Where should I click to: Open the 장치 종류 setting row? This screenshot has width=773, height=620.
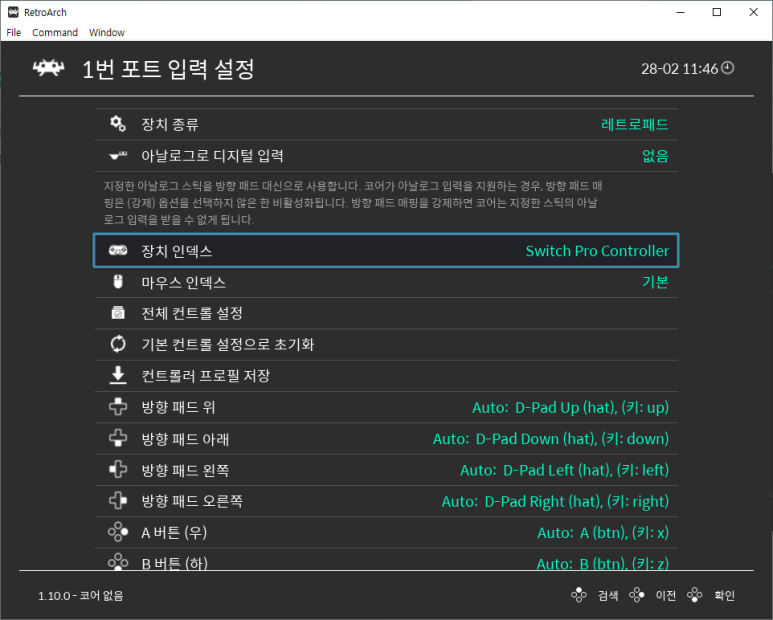[x=386, y=124]
